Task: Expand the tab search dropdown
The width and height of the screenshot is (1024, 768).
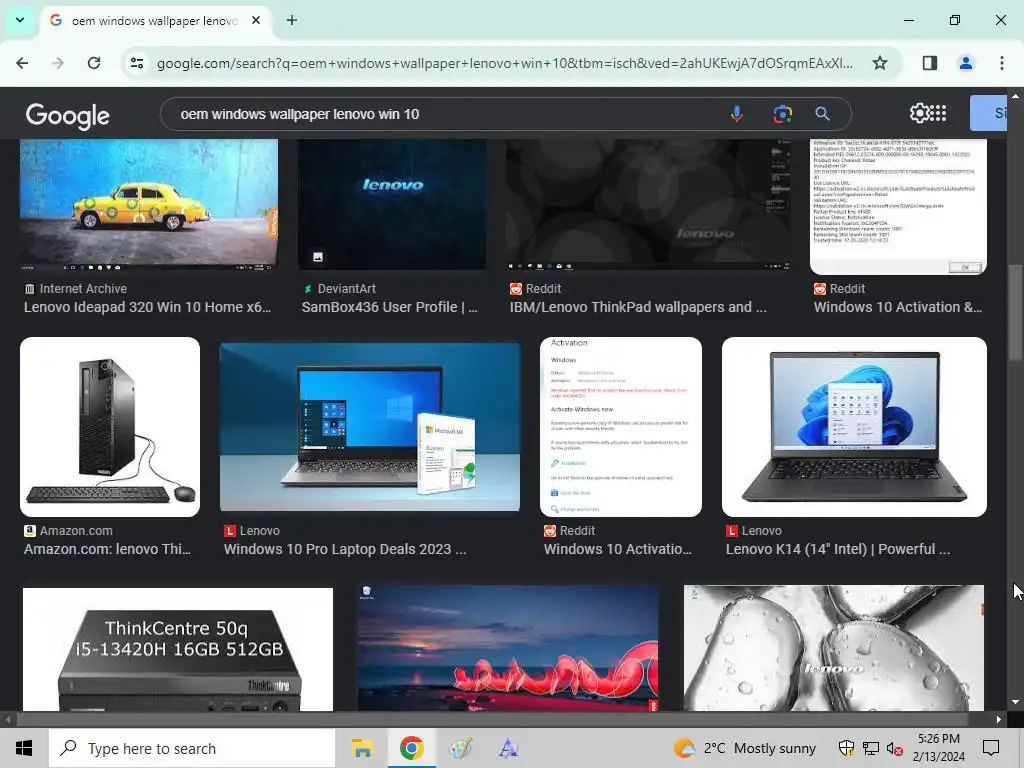Action: (x=20, y=20)
